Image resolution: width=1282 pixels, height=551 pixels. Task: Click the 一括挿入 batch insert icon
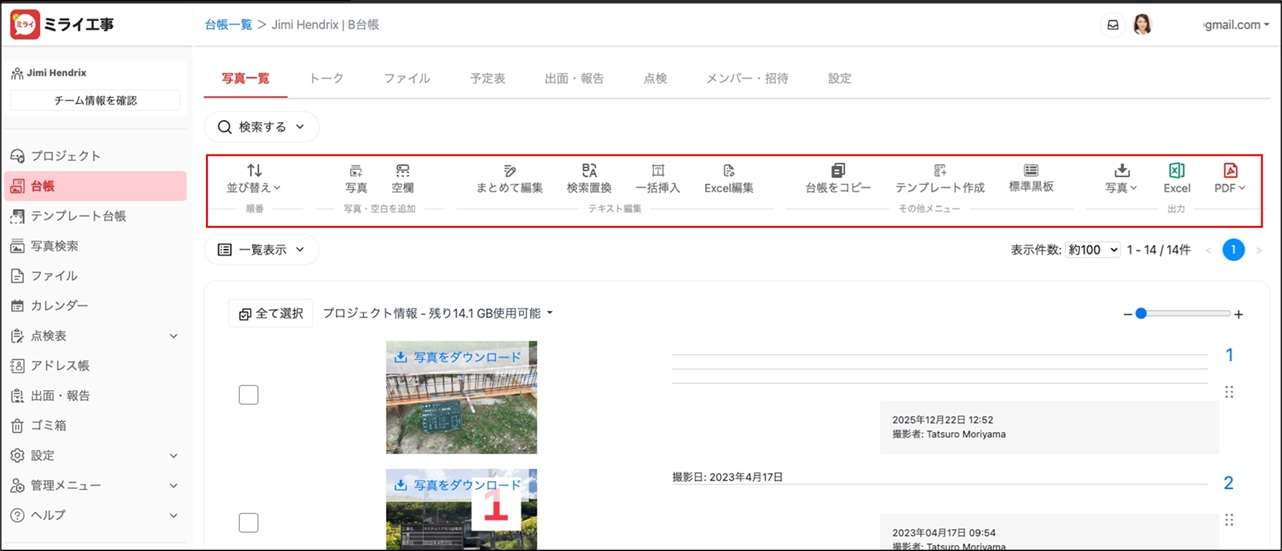click(x=657, y=172)
